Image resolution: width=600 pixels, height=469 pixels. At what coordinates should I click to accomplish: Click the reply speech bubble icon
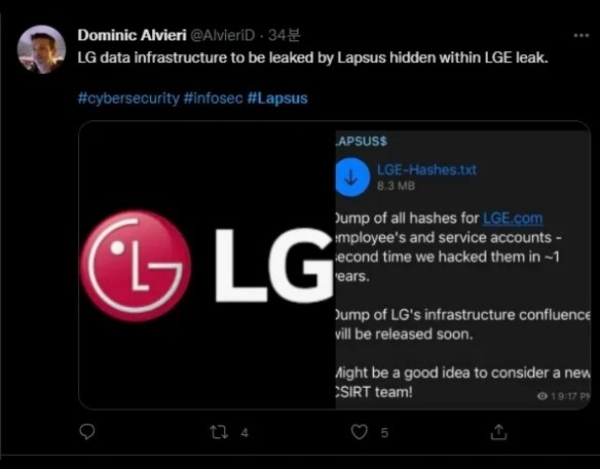tap(87, 432)
